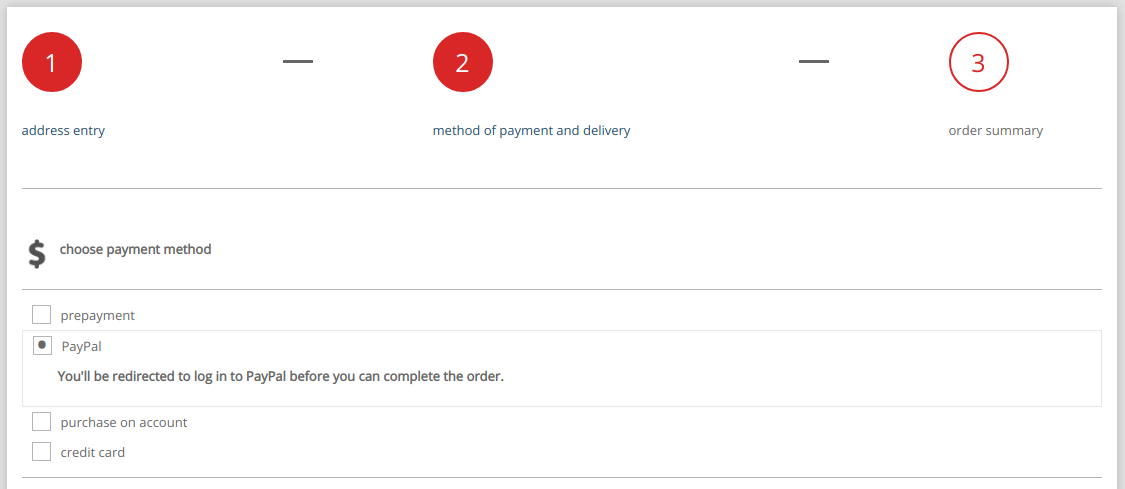Click the PayPal text label
The image size is (1125, 489).
pyautogui.click(x=81, y=346)
